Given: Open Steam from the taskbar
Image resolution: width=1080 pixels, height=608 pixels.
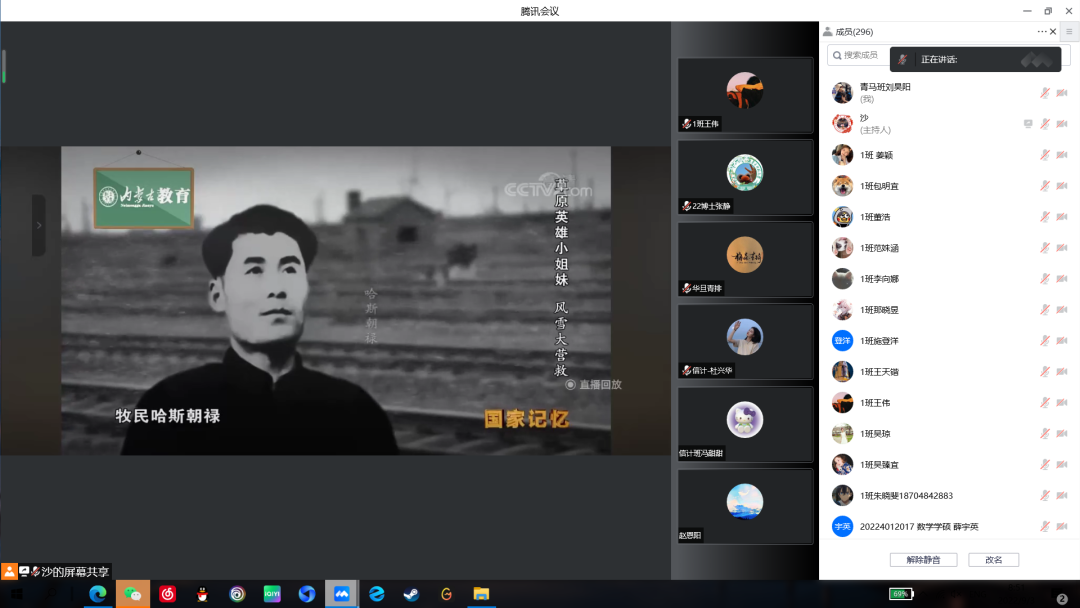Looking at the screenshot, I should click(411, 594).
